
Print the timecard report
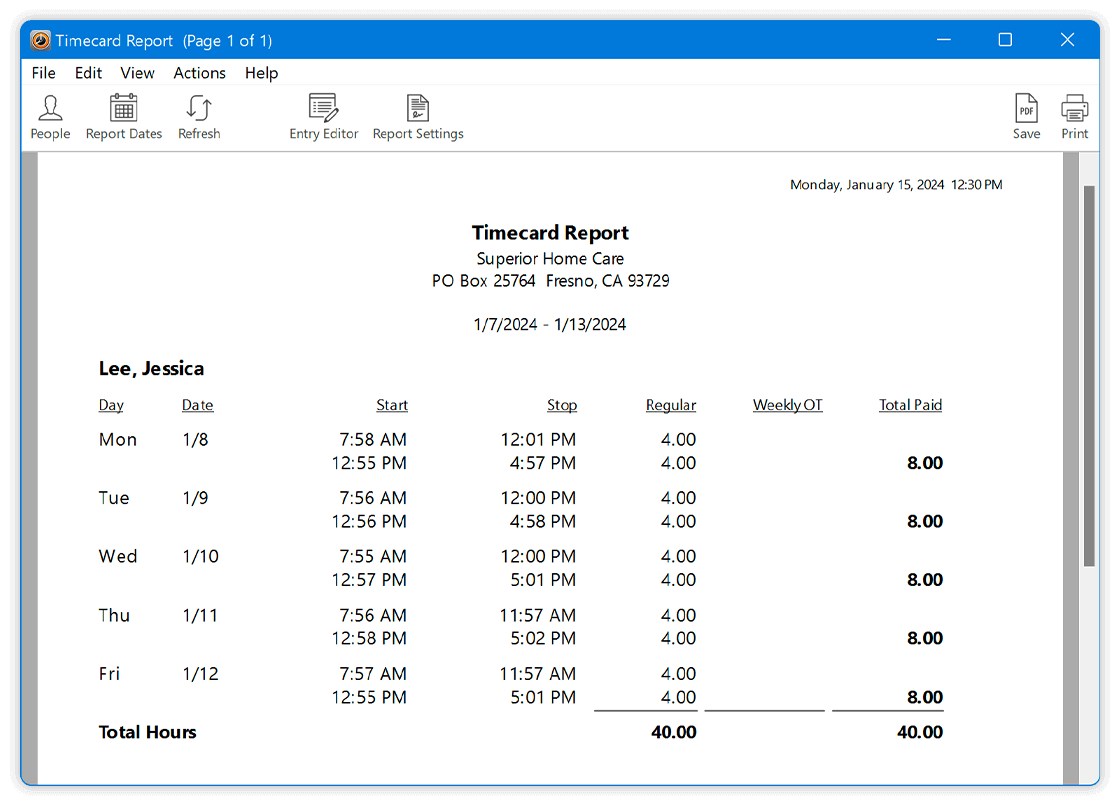tap(1073, 115)
